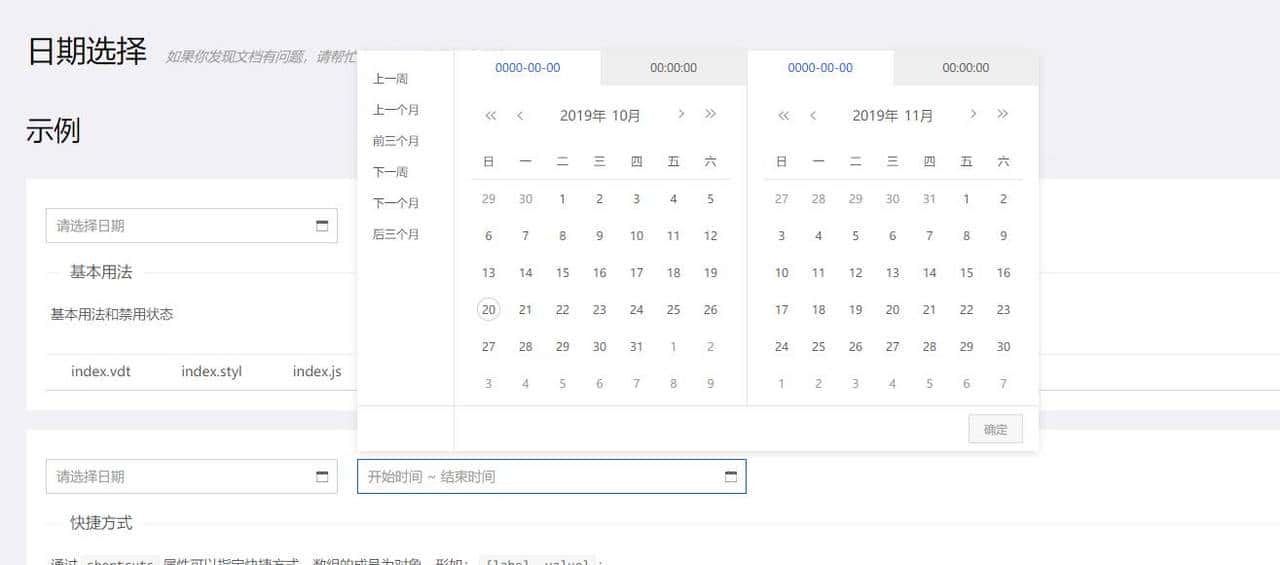1280x565 pixels.
Task: Select today's circled date October 20
Action: coord(489,310)
